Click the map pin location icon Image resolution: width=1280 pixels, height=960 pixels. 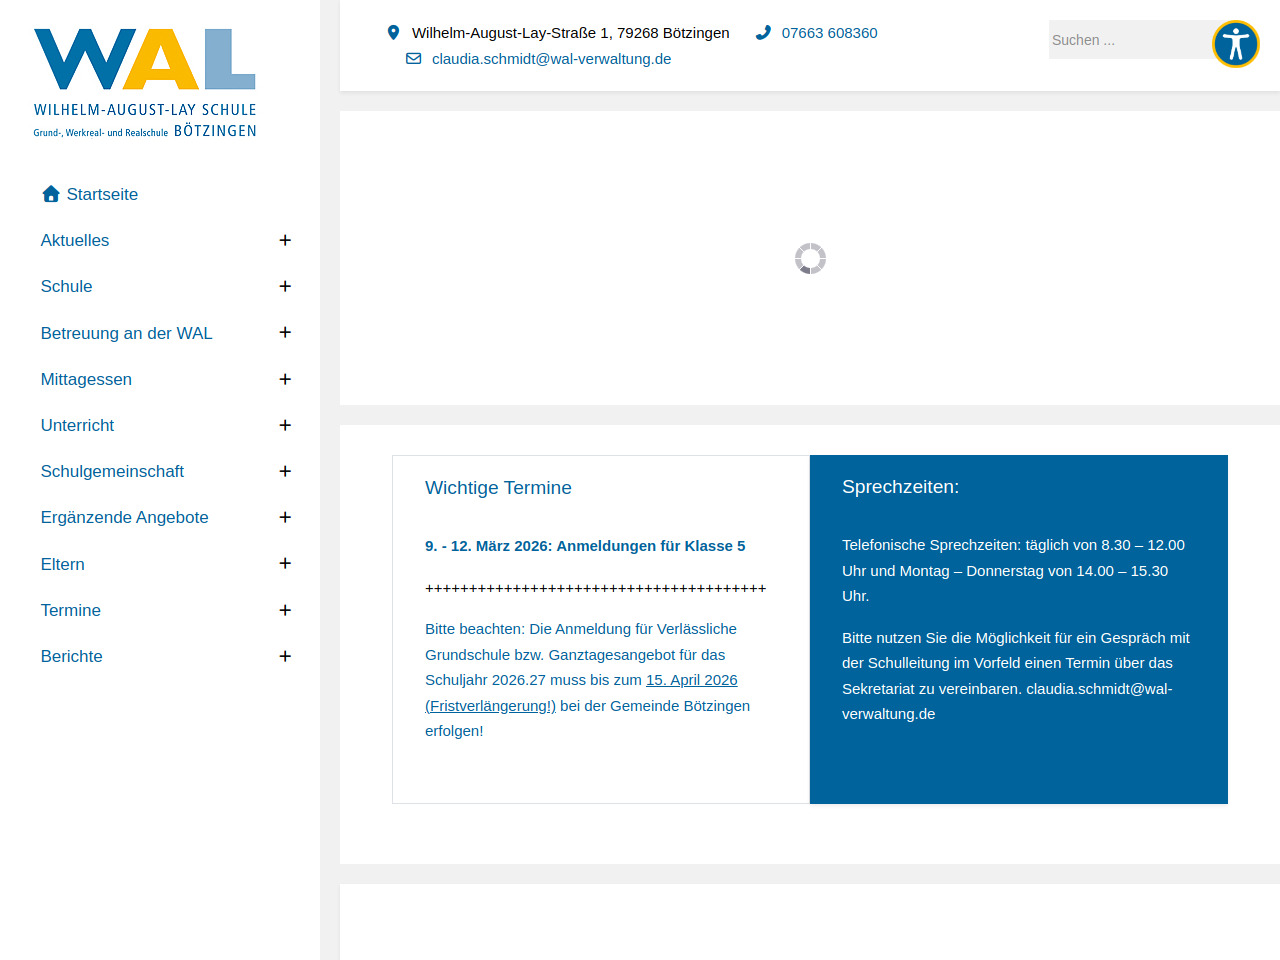pos(393,33)
